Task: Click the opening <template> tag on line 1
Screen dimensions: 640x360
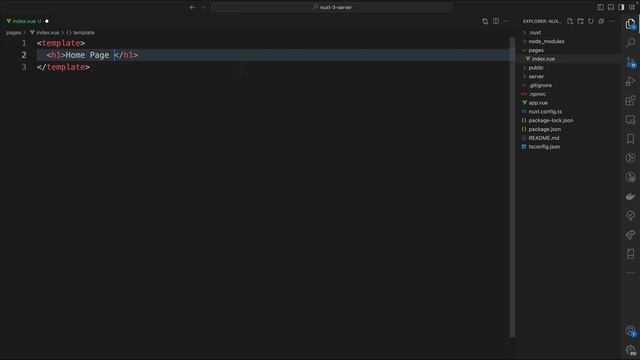Action: (x=61, y=43)
